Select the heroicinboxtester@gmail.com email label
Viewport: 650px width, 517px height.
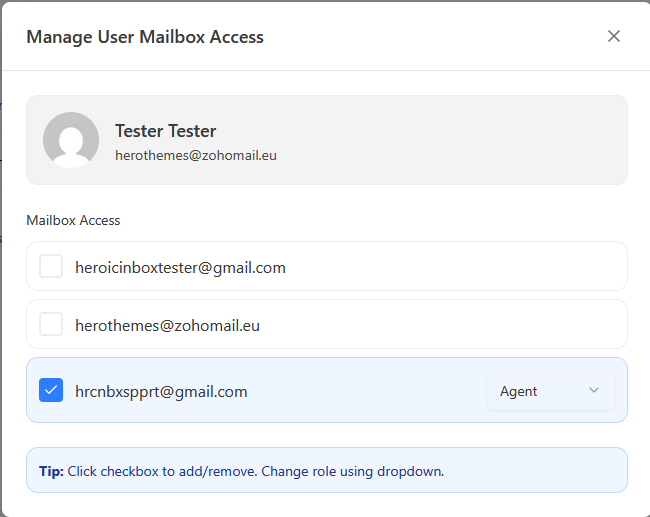(180, 267)
